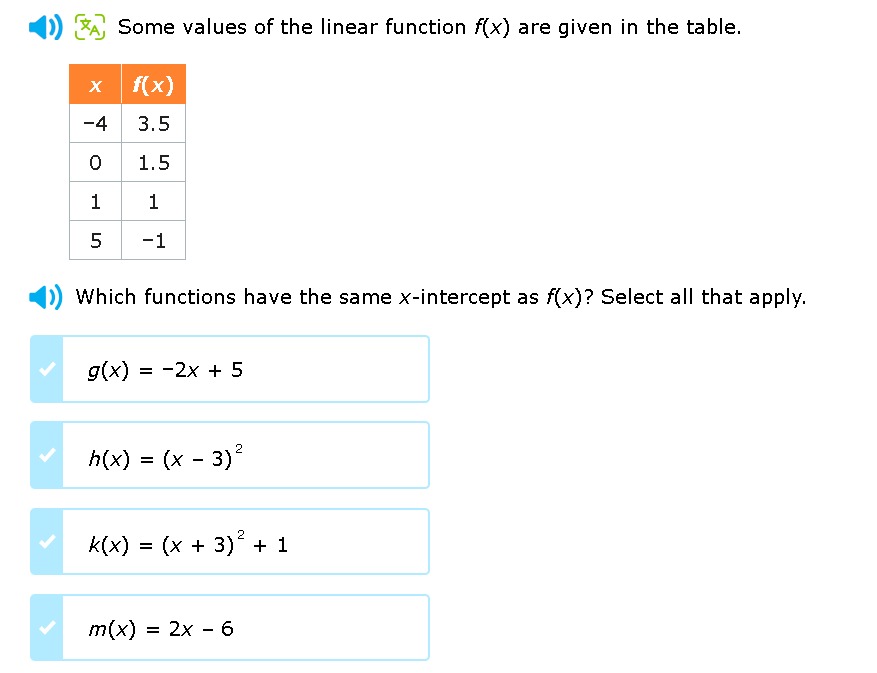The image size is (877, 673).
Task: Click the table cell showing 3.5
Action: tap(153, 124)
